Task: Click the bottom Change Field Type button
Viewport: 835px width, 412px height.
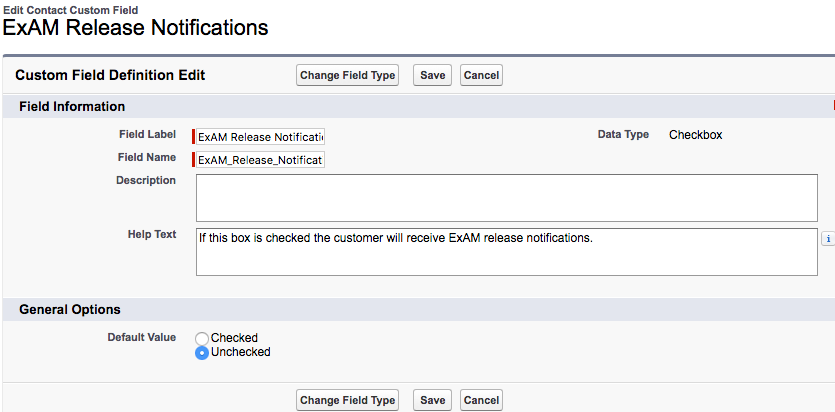Action: [x=347, y=400]
